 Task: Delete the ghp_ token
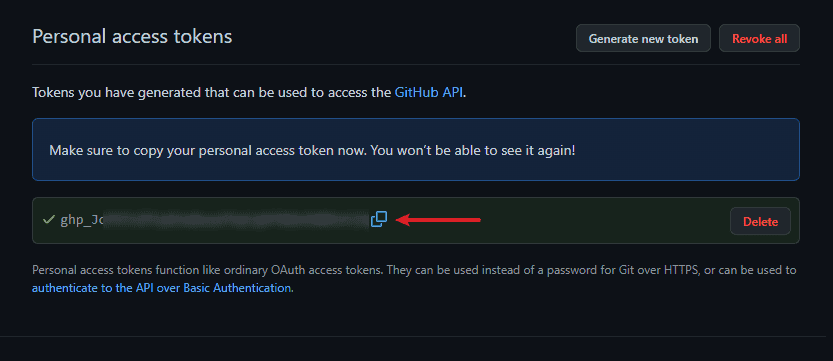coord(760,221)
